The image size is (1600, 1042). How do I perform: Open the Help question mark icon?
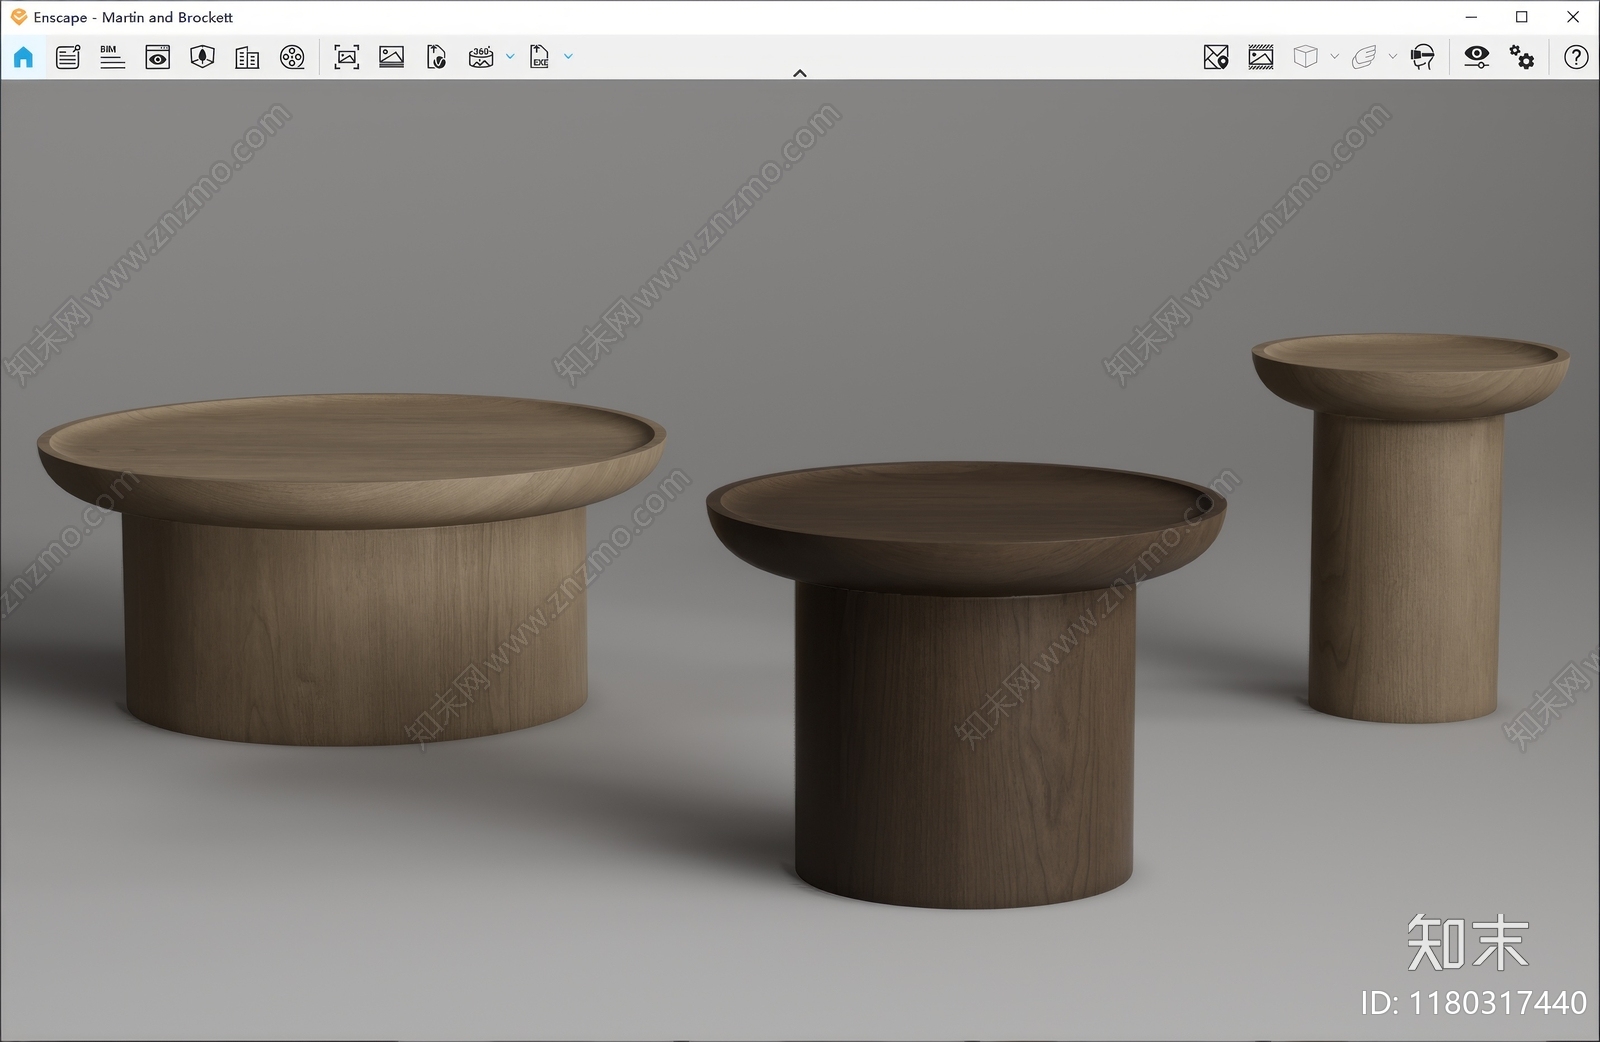[1576, 57]
